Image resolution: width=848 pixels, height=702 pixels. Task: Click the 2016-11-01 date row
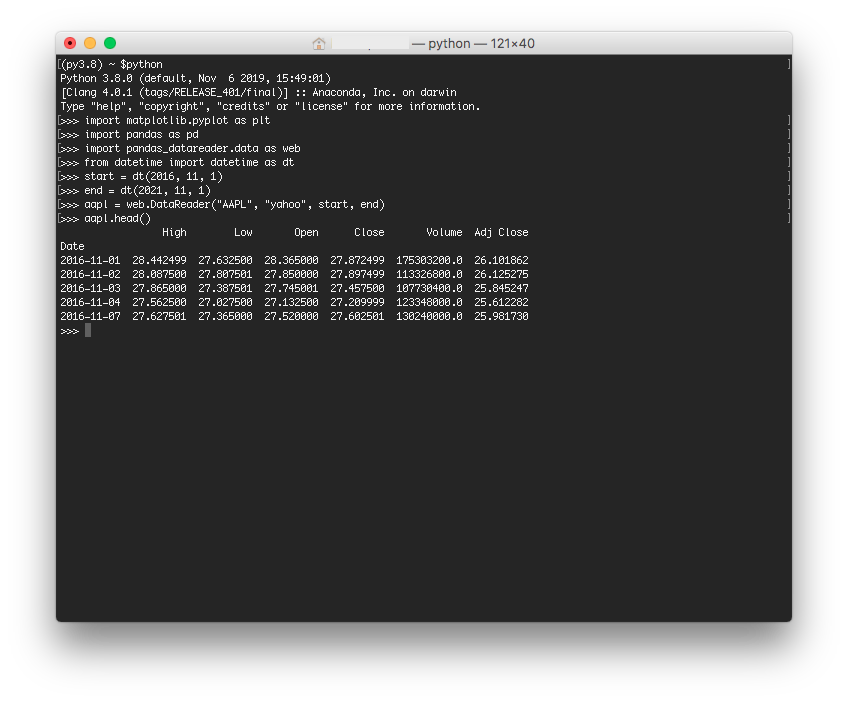pyautogui.click(x=294, y=261)
